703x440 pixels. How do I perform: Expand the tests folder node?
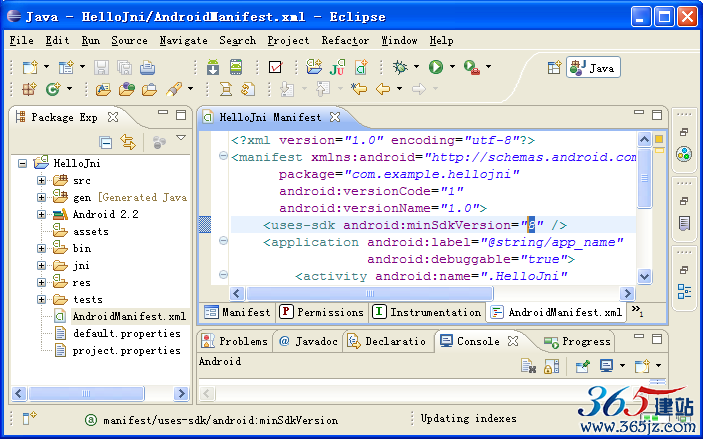tap(41, 299)
